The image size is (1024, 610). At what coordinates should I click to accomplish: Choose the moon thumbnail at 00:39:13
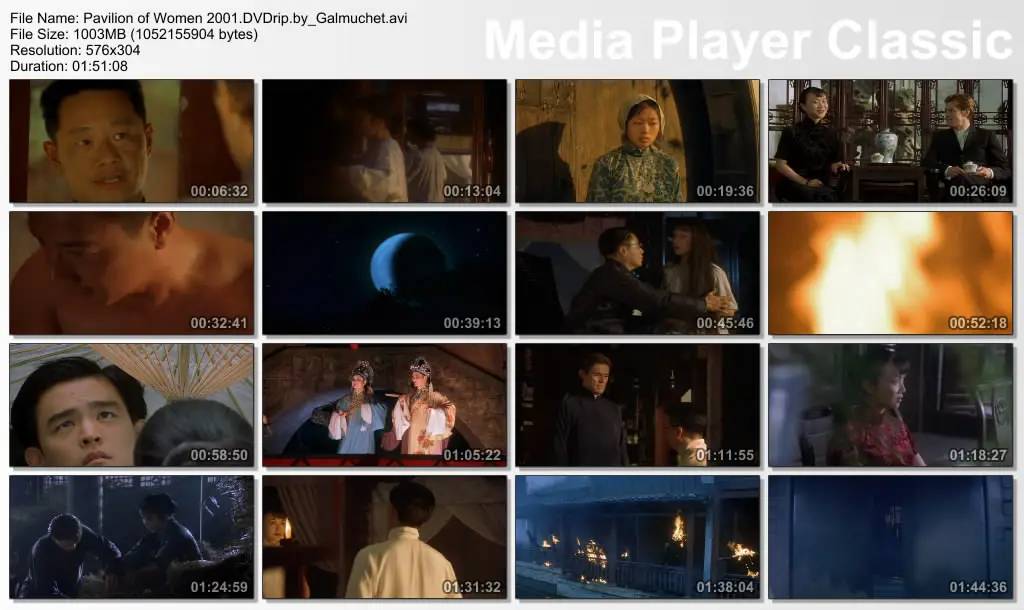(x=385, y=273)
